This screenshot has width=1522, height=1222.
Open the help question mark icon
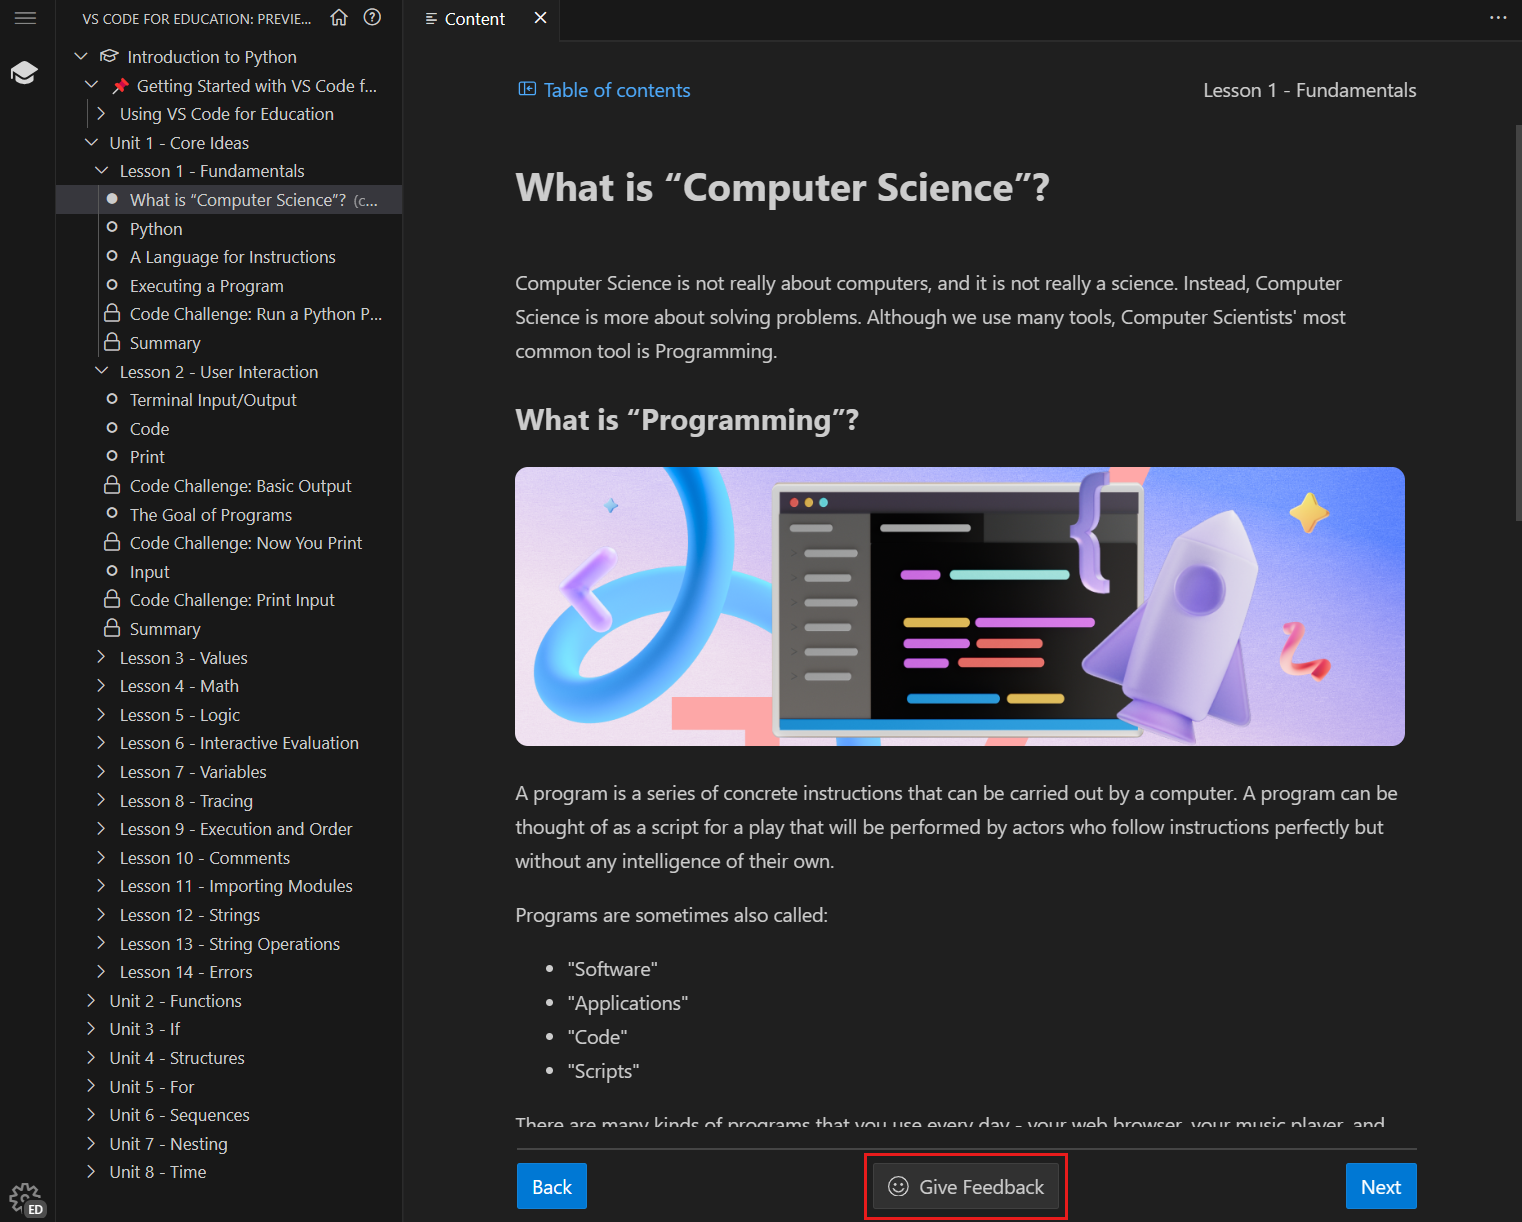pos(372,18)
